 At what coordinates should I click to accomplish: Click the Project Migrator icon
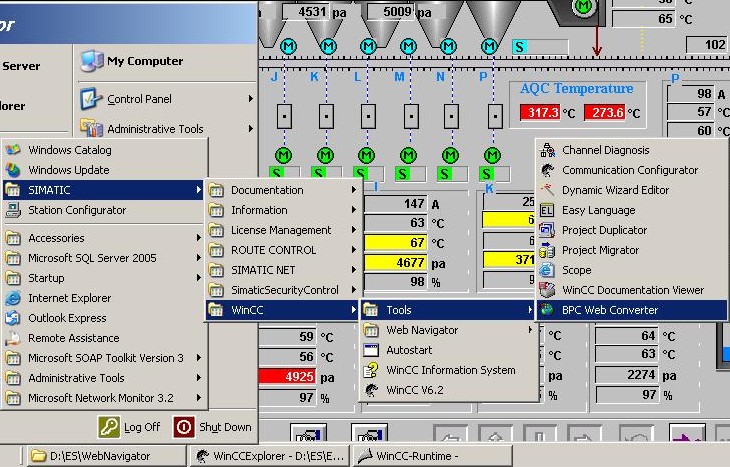[547, 250]
